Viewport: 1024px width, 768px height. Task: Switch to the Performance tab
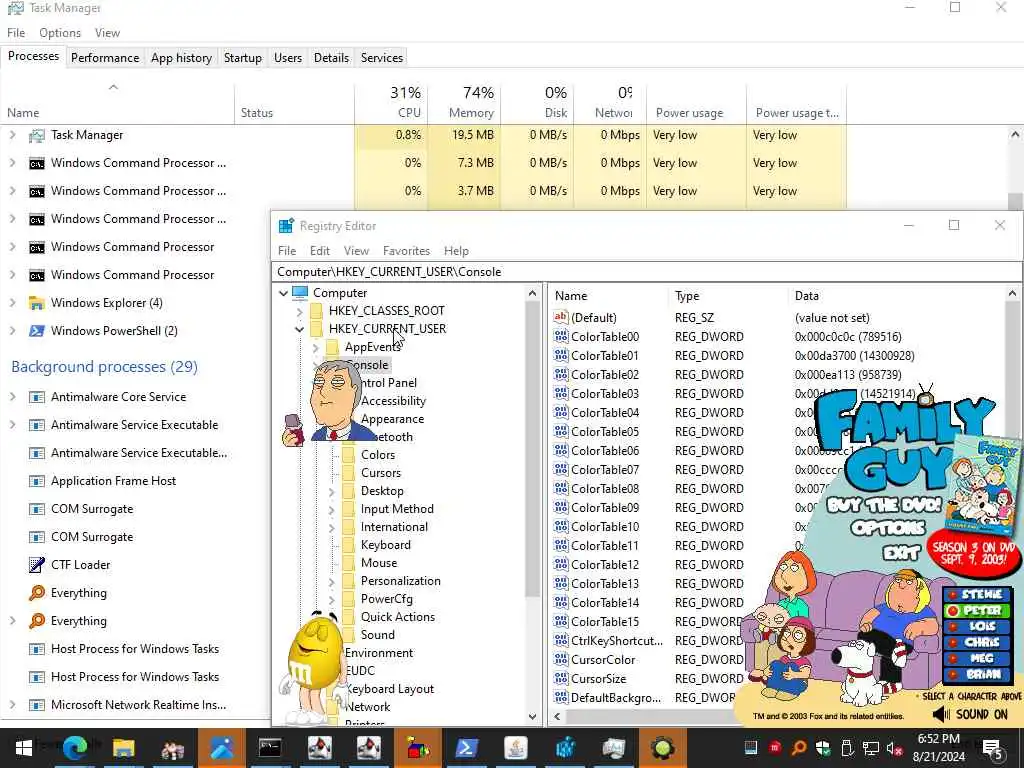click(x=105, y=58)
